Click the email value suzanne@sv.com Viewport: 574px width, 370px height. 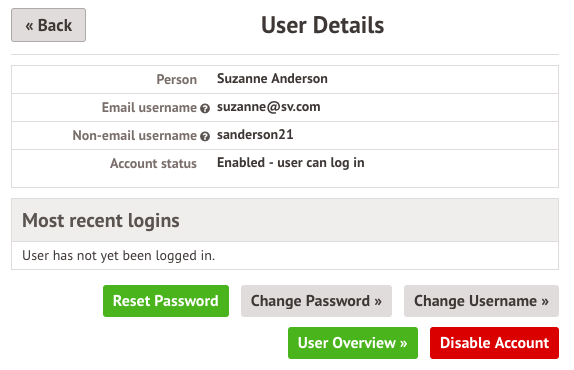pyautogui.click(x=269, y=107)
